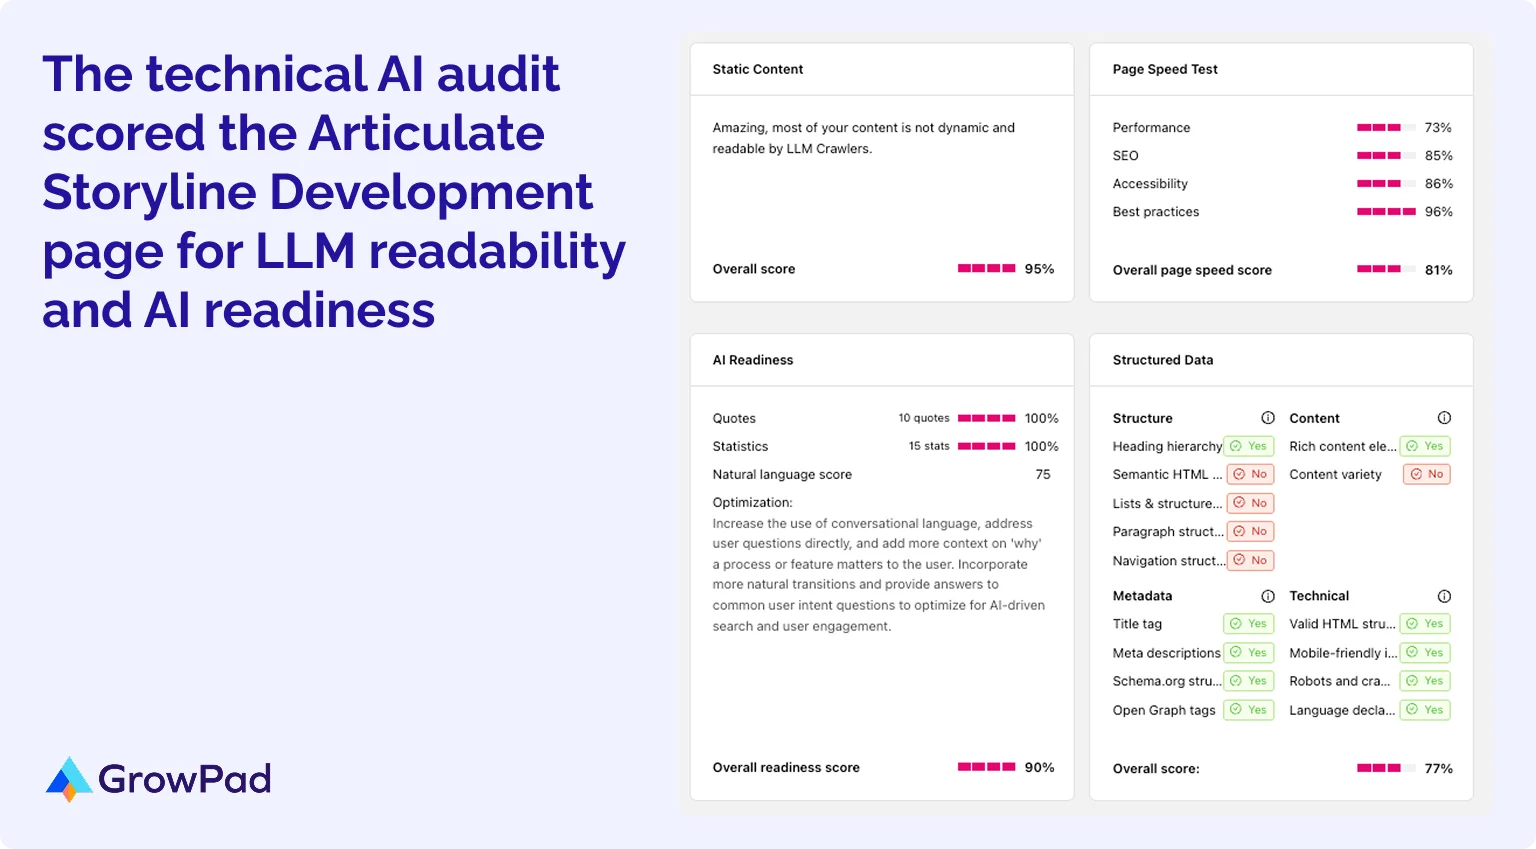Click the Best practices score bar

(x=1386, y=212)
